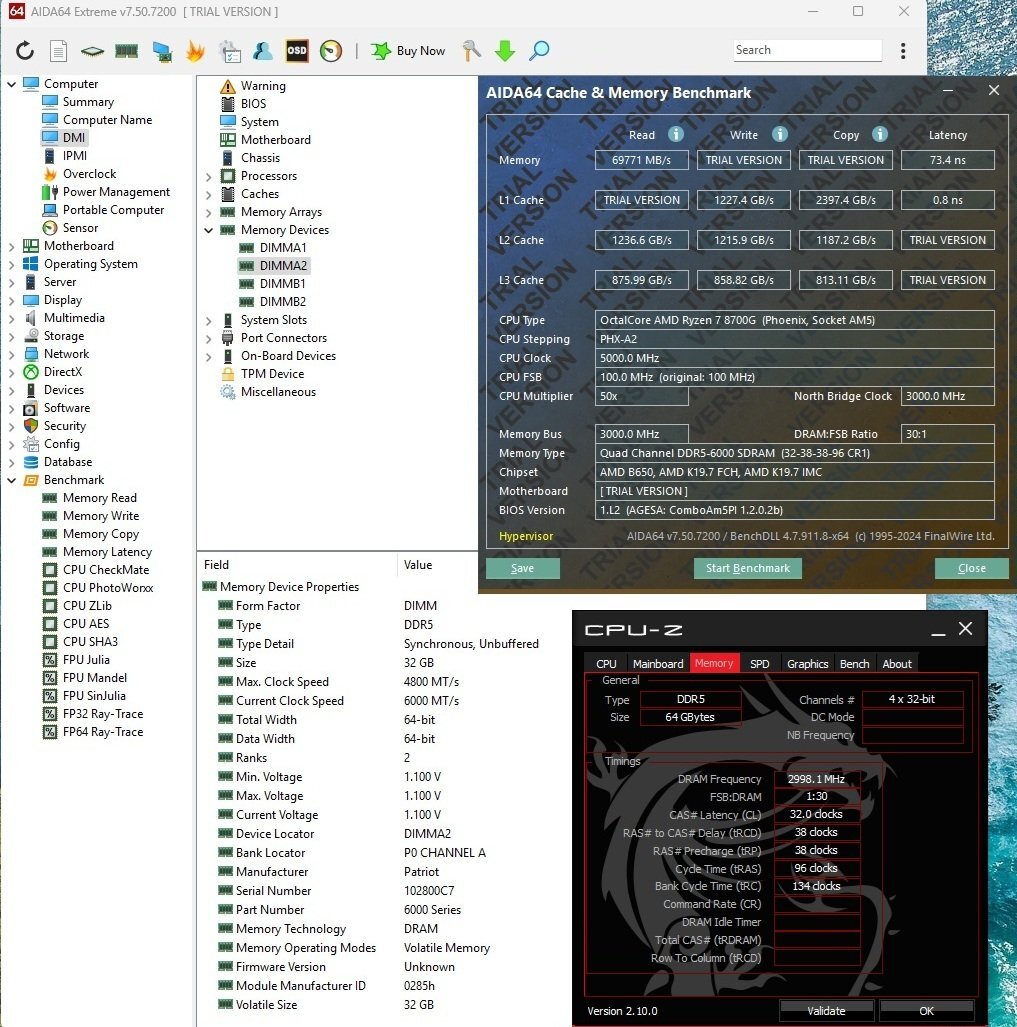This screenshot has width=1017, height=1027.
Task: Collapse the Memory Devices node
Action: (x=208, y=230)
